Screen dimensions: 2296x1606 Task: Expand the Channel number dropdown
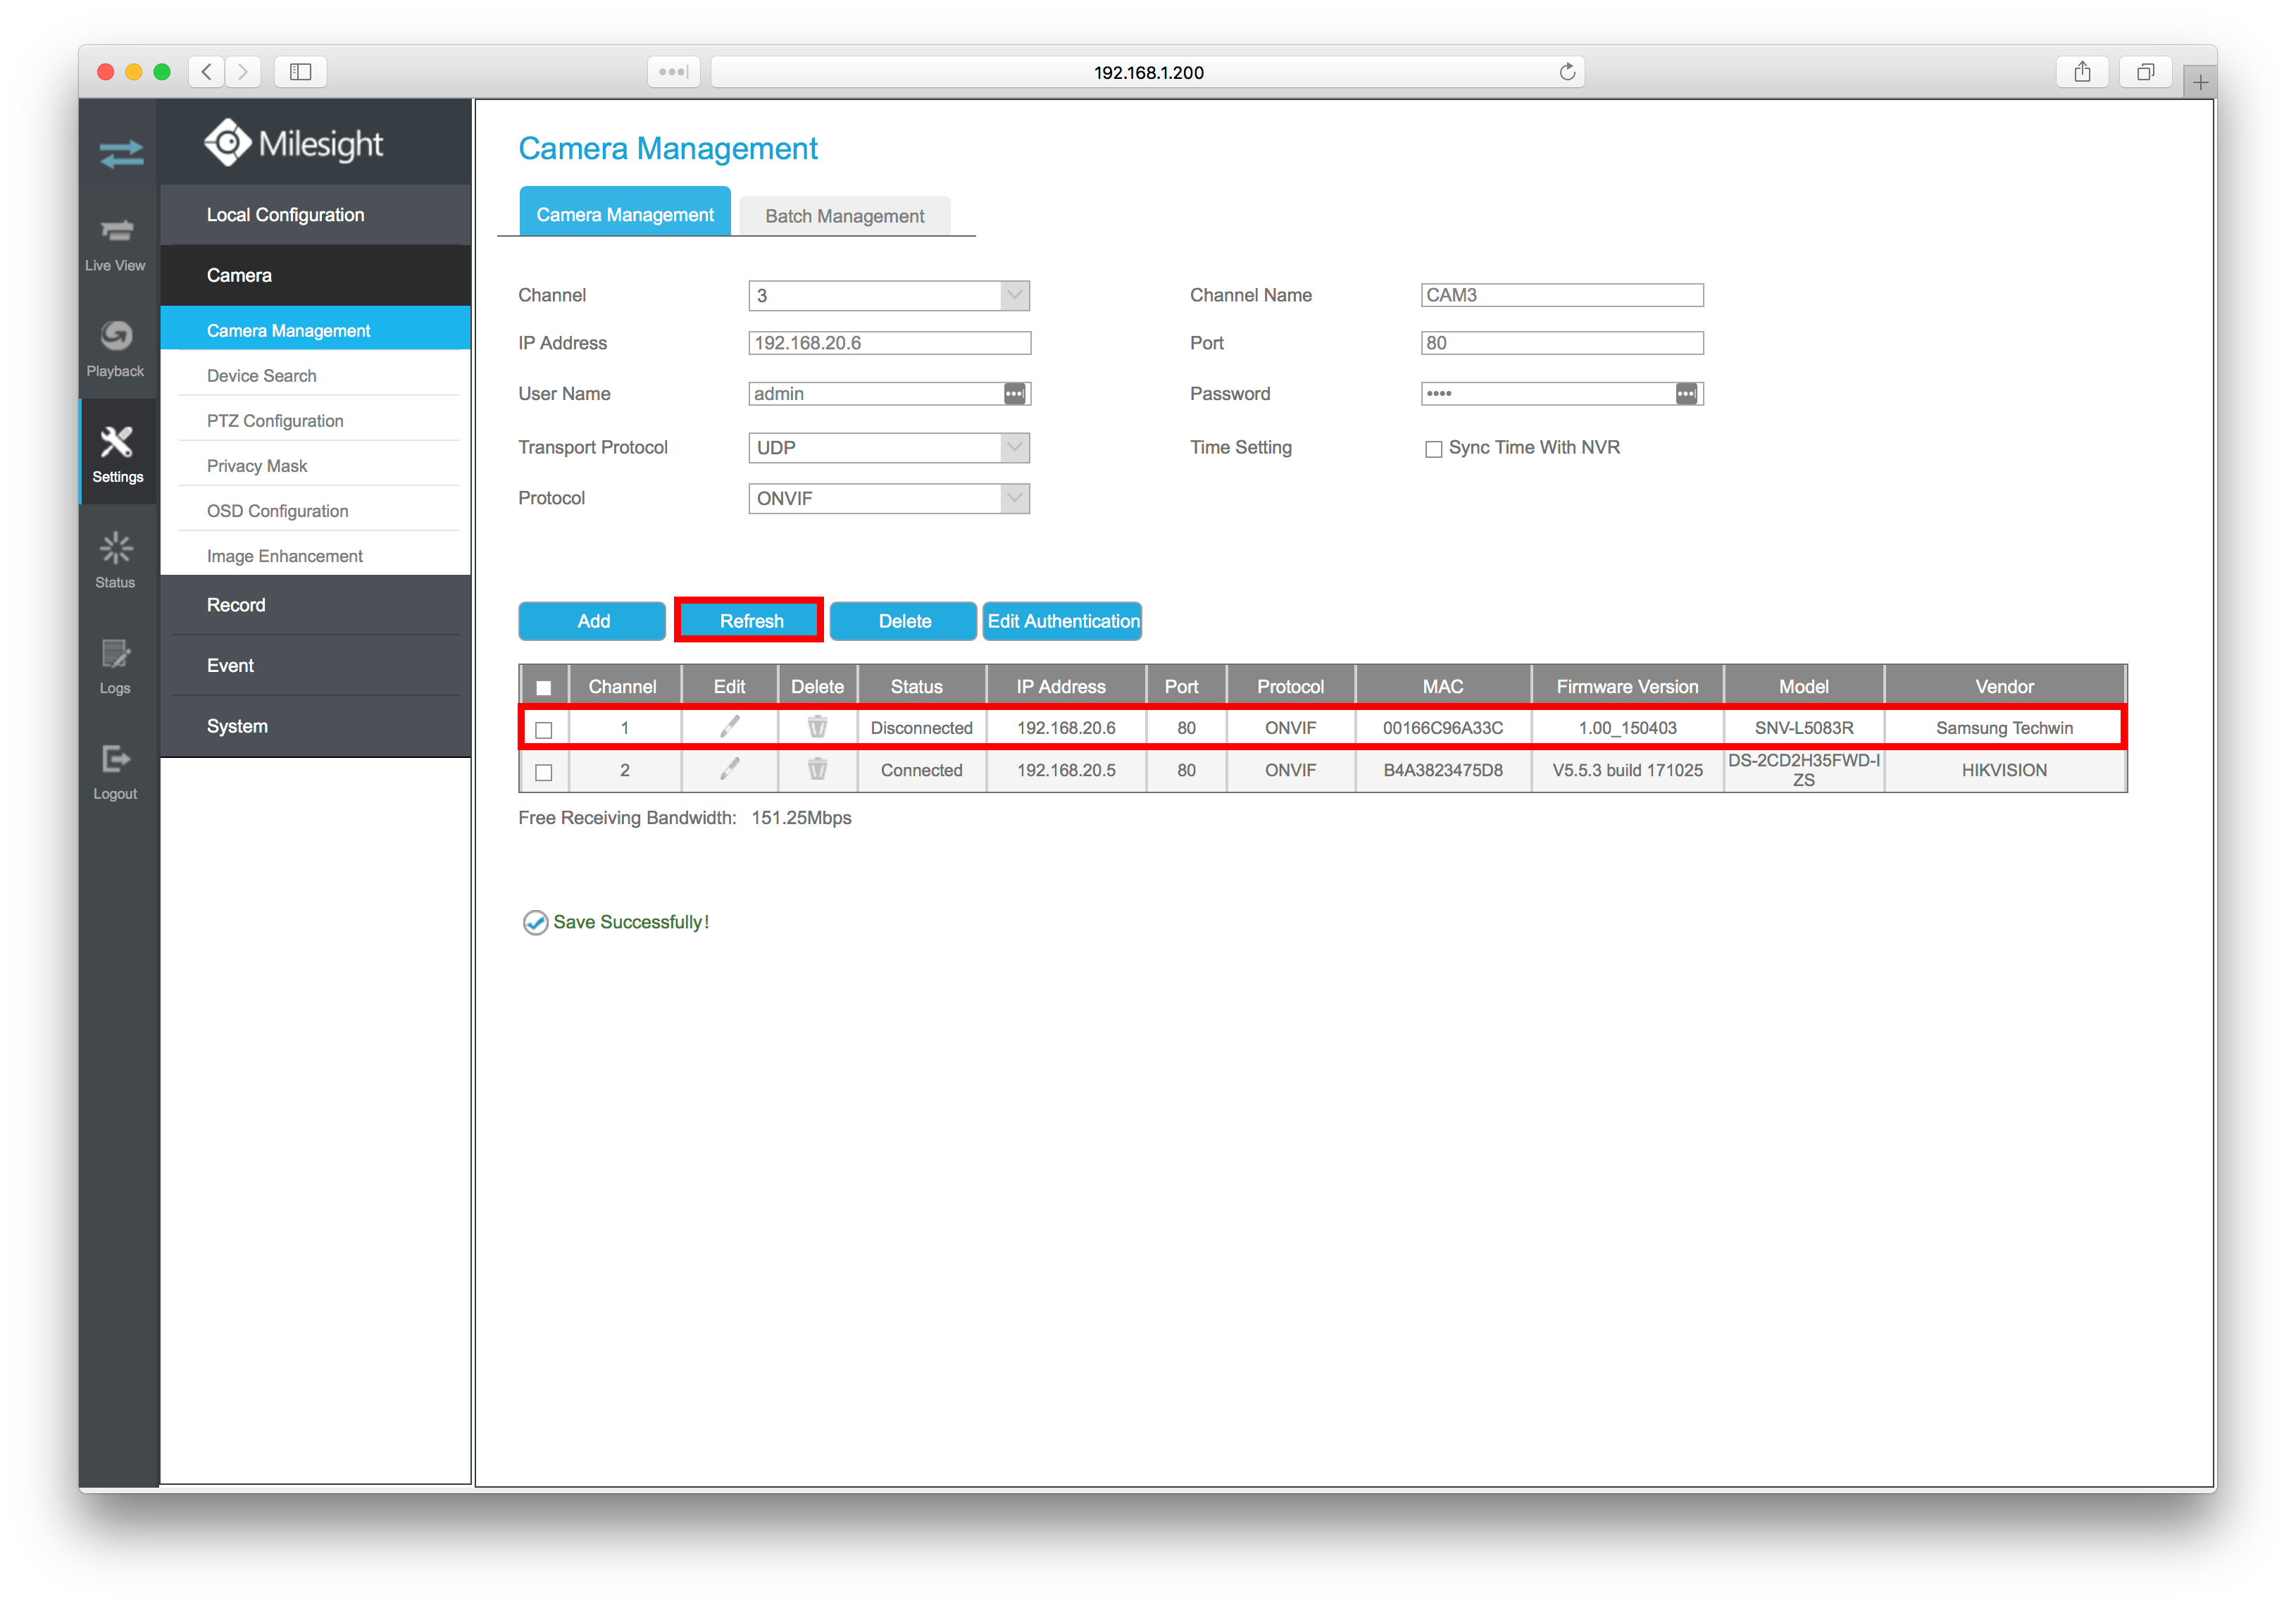coord(1012,297)
